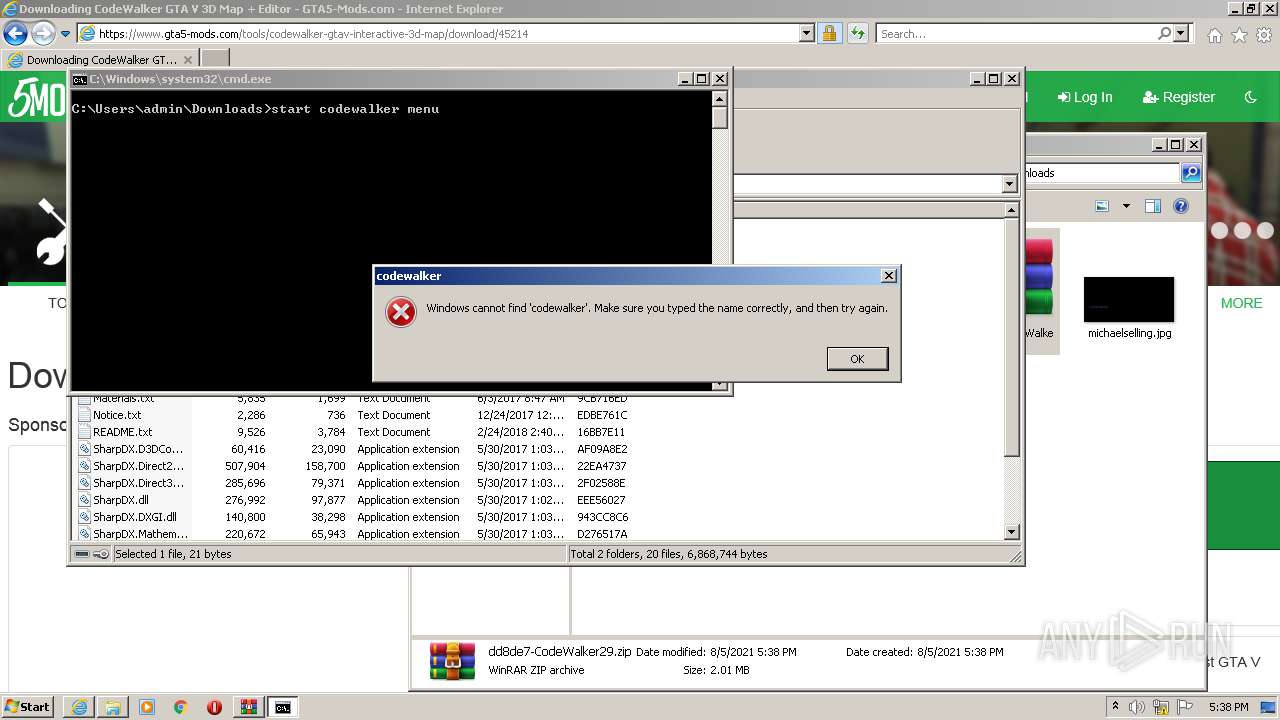
Task: Open the Start menu
Action: click(x=28, y=707)
